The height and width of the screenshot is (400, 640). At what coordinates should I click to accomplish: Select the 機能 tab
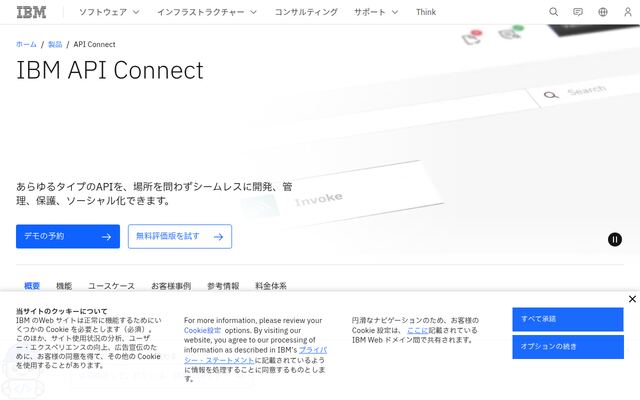64,286
